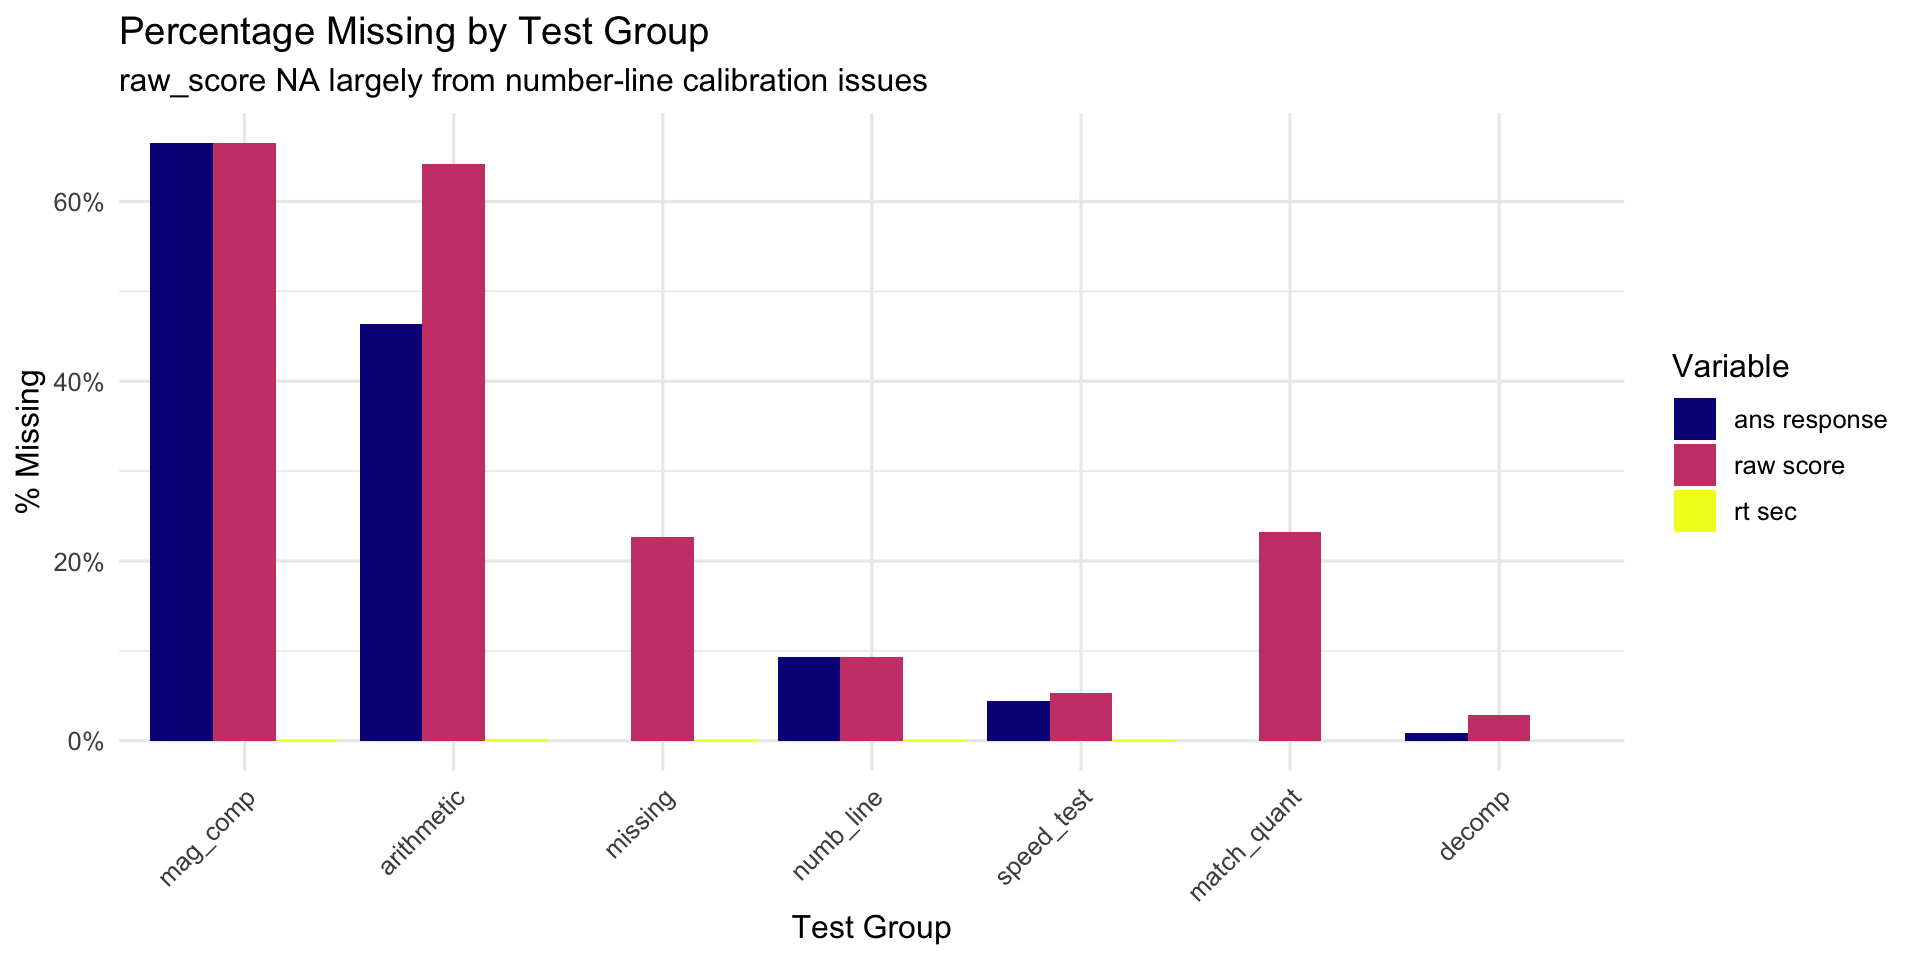
Task: Click the magenta speed_test raw score bar
Action: coord(1080,717)
